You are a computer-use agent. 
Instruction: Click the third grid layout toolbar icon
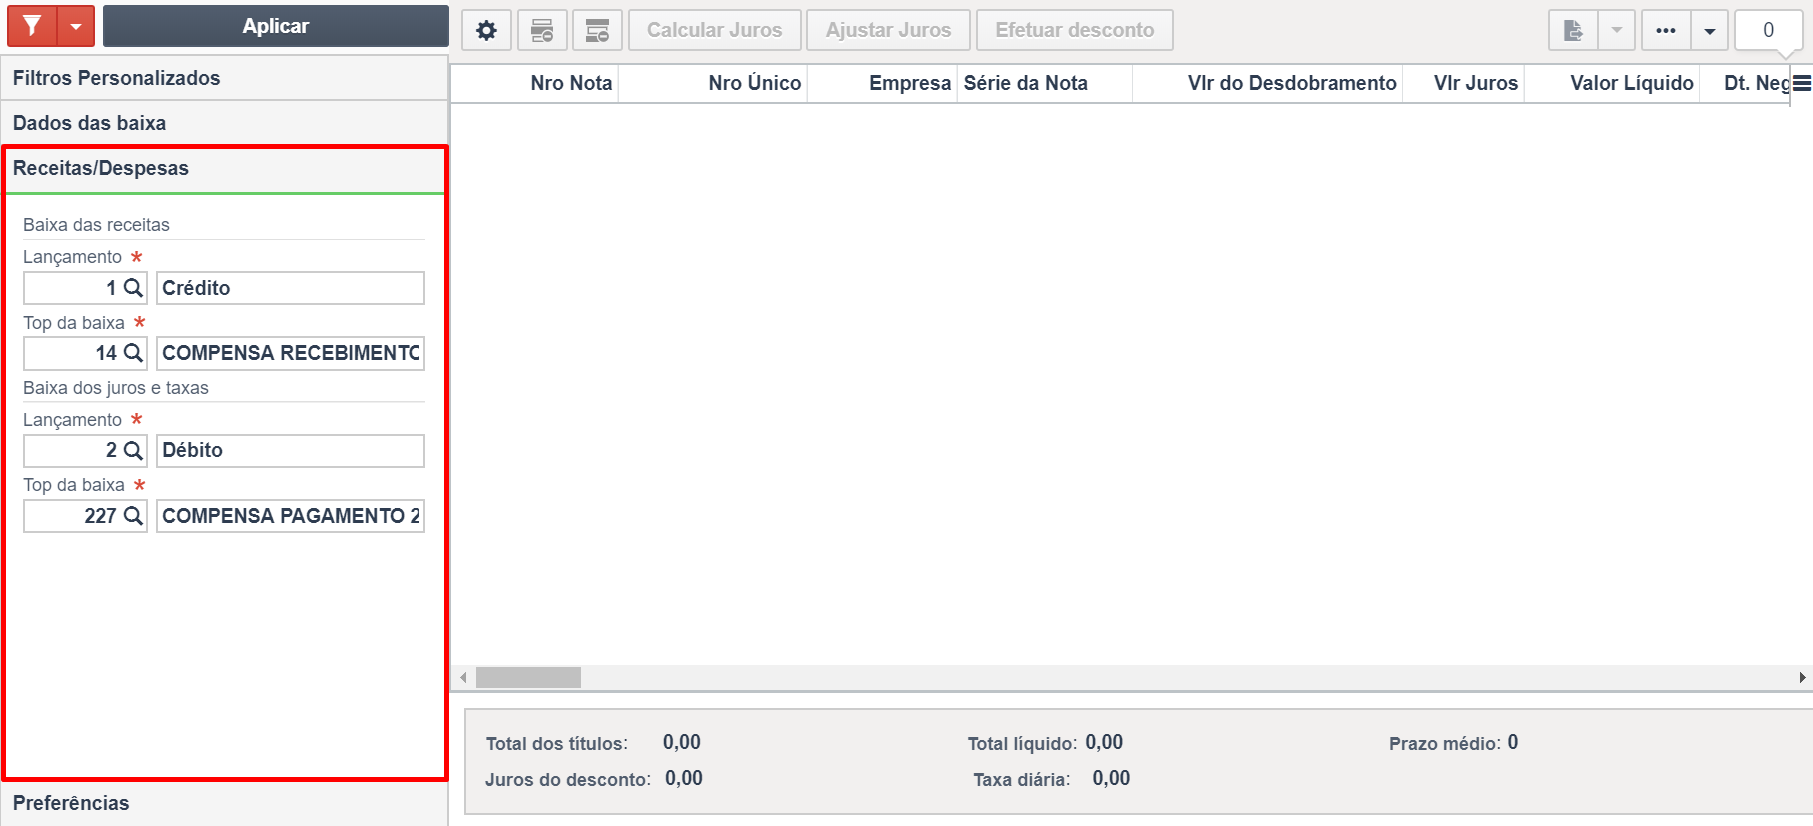point(598,30)
